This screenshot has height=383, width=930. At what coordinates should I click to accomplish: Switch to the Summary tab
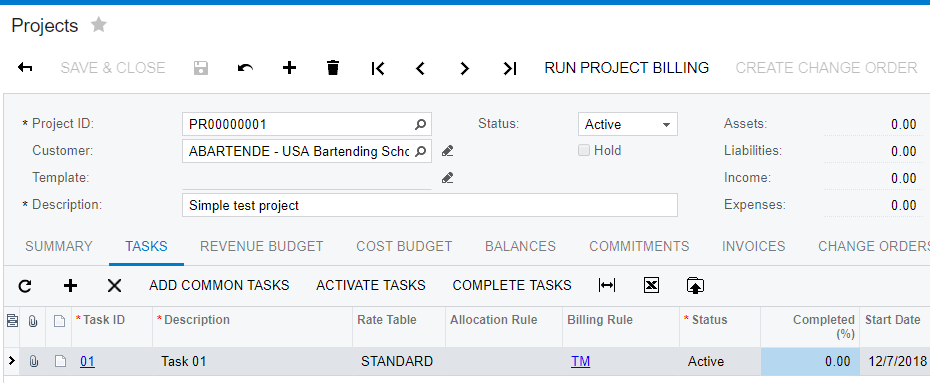pos(59,246)
